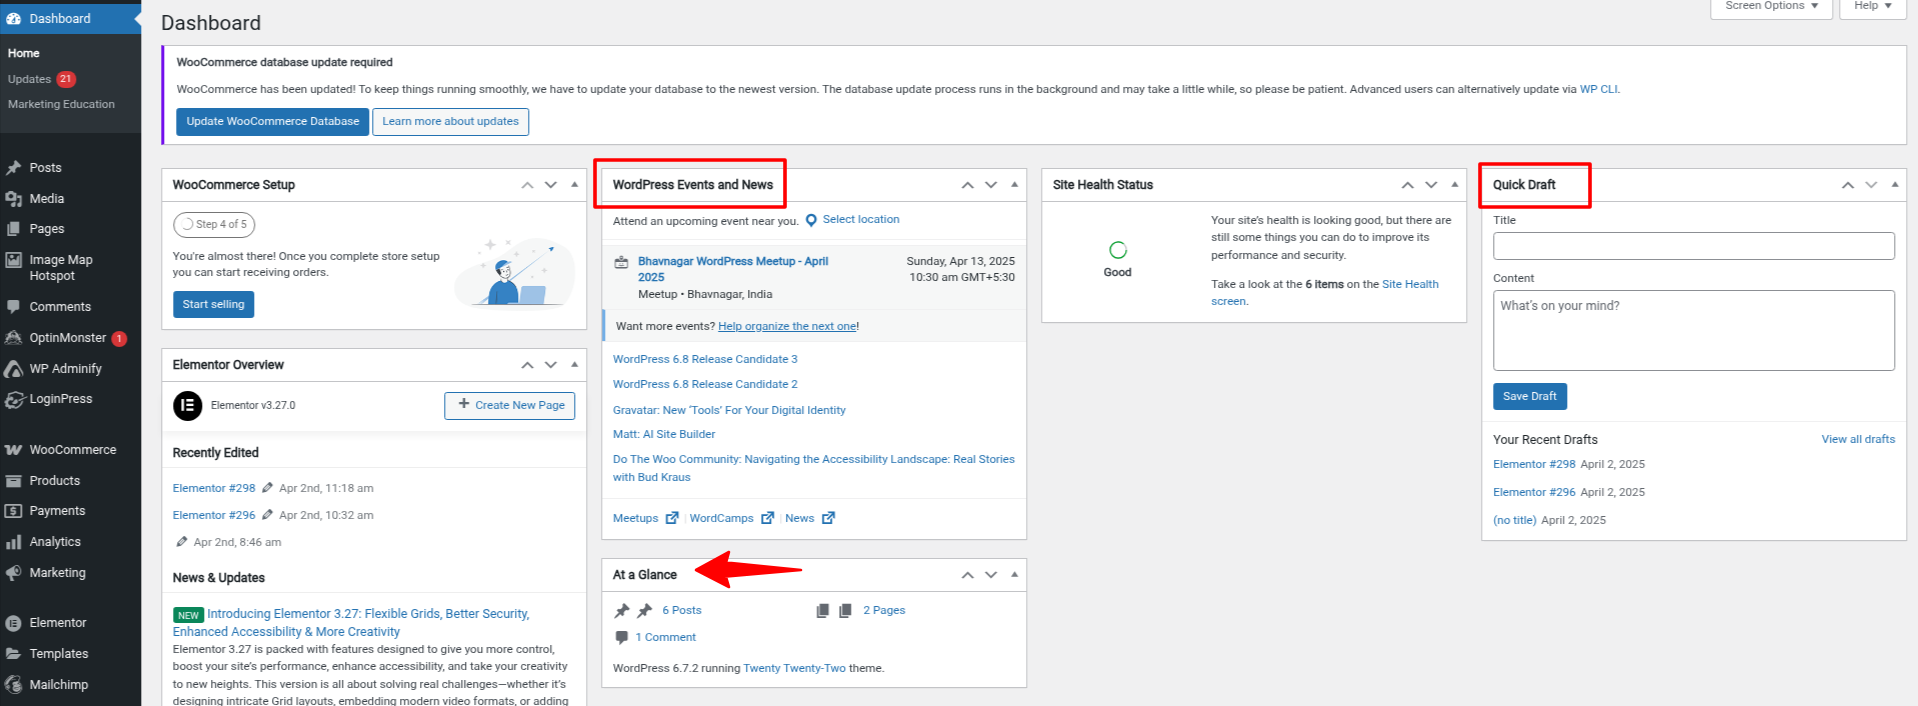Select Home under Dashboard menu
Screen dimensions: 1918x706
(x=24, y=53)
